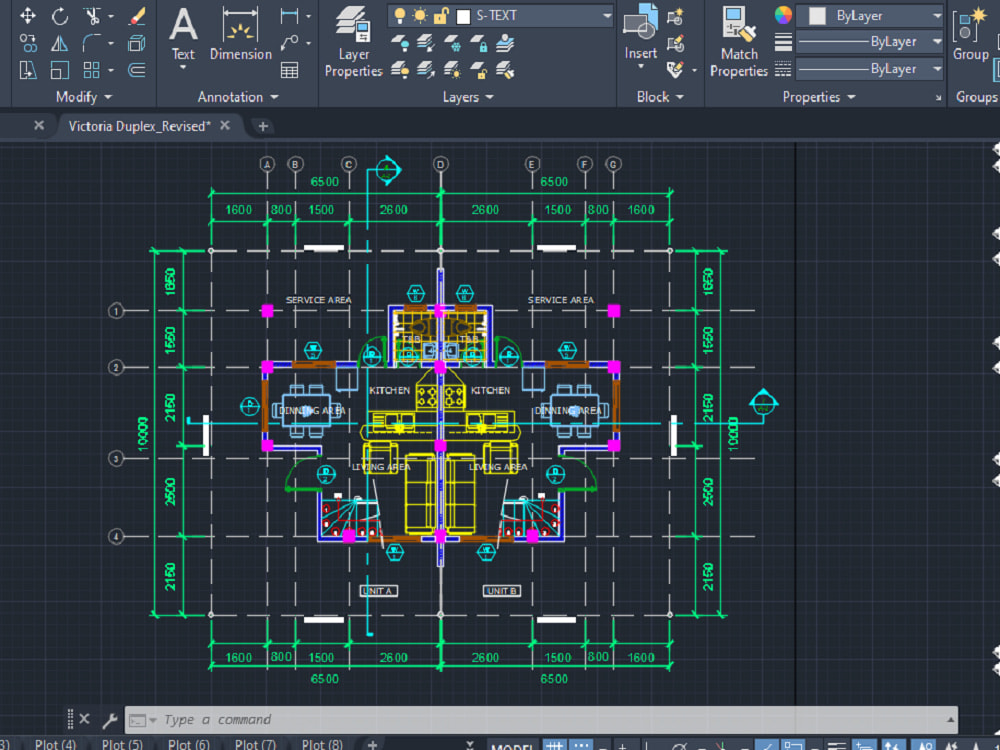Select the Mirror tool in Modify panel

(59, 42)
